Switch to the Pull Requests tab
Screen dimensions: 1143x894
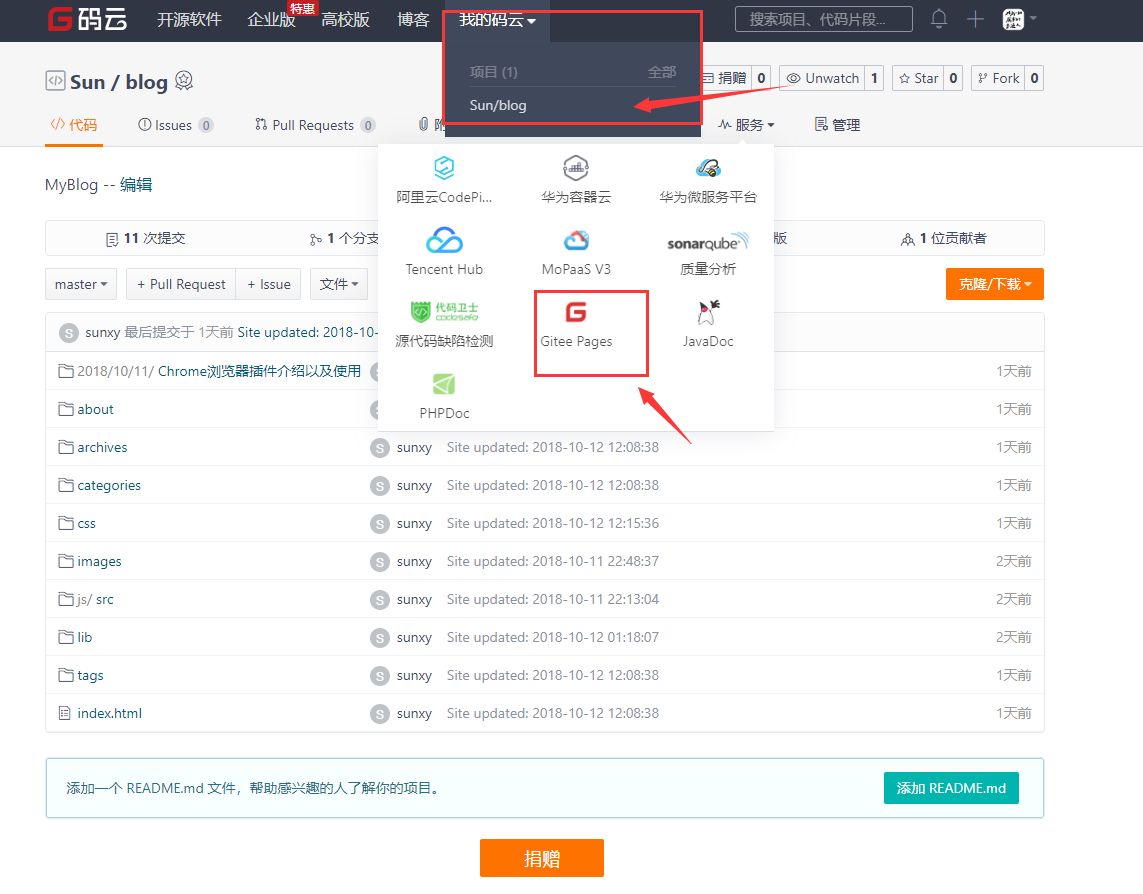pos(315,125)
